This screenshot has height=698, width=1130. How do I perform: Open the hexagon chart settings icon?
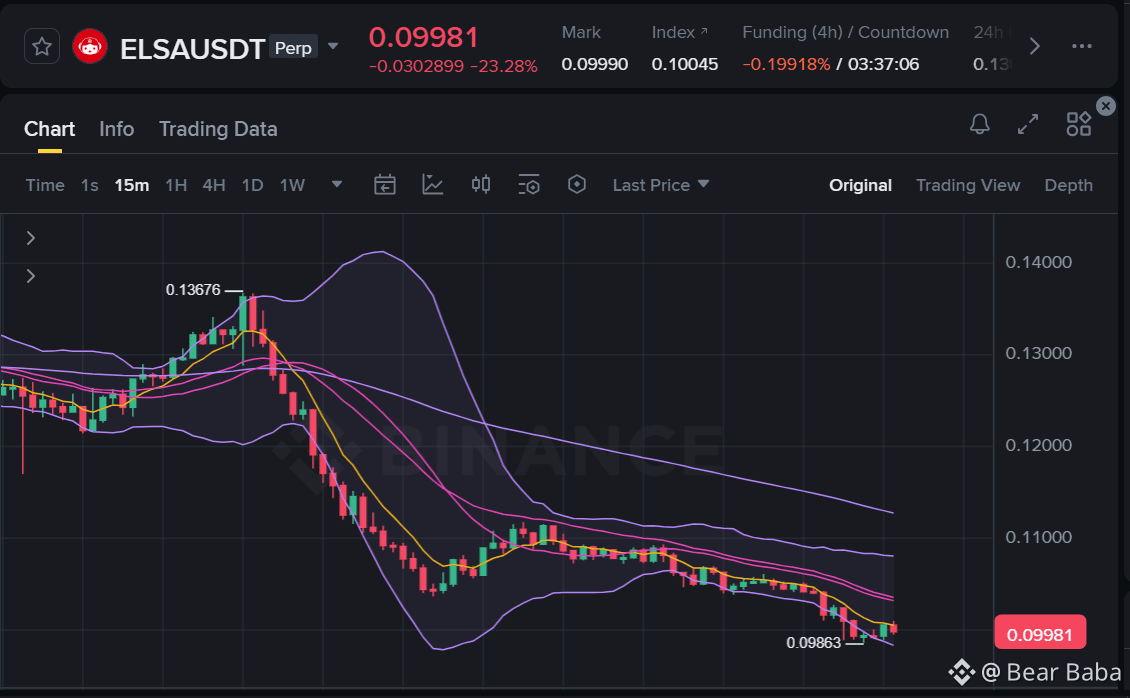577,184
